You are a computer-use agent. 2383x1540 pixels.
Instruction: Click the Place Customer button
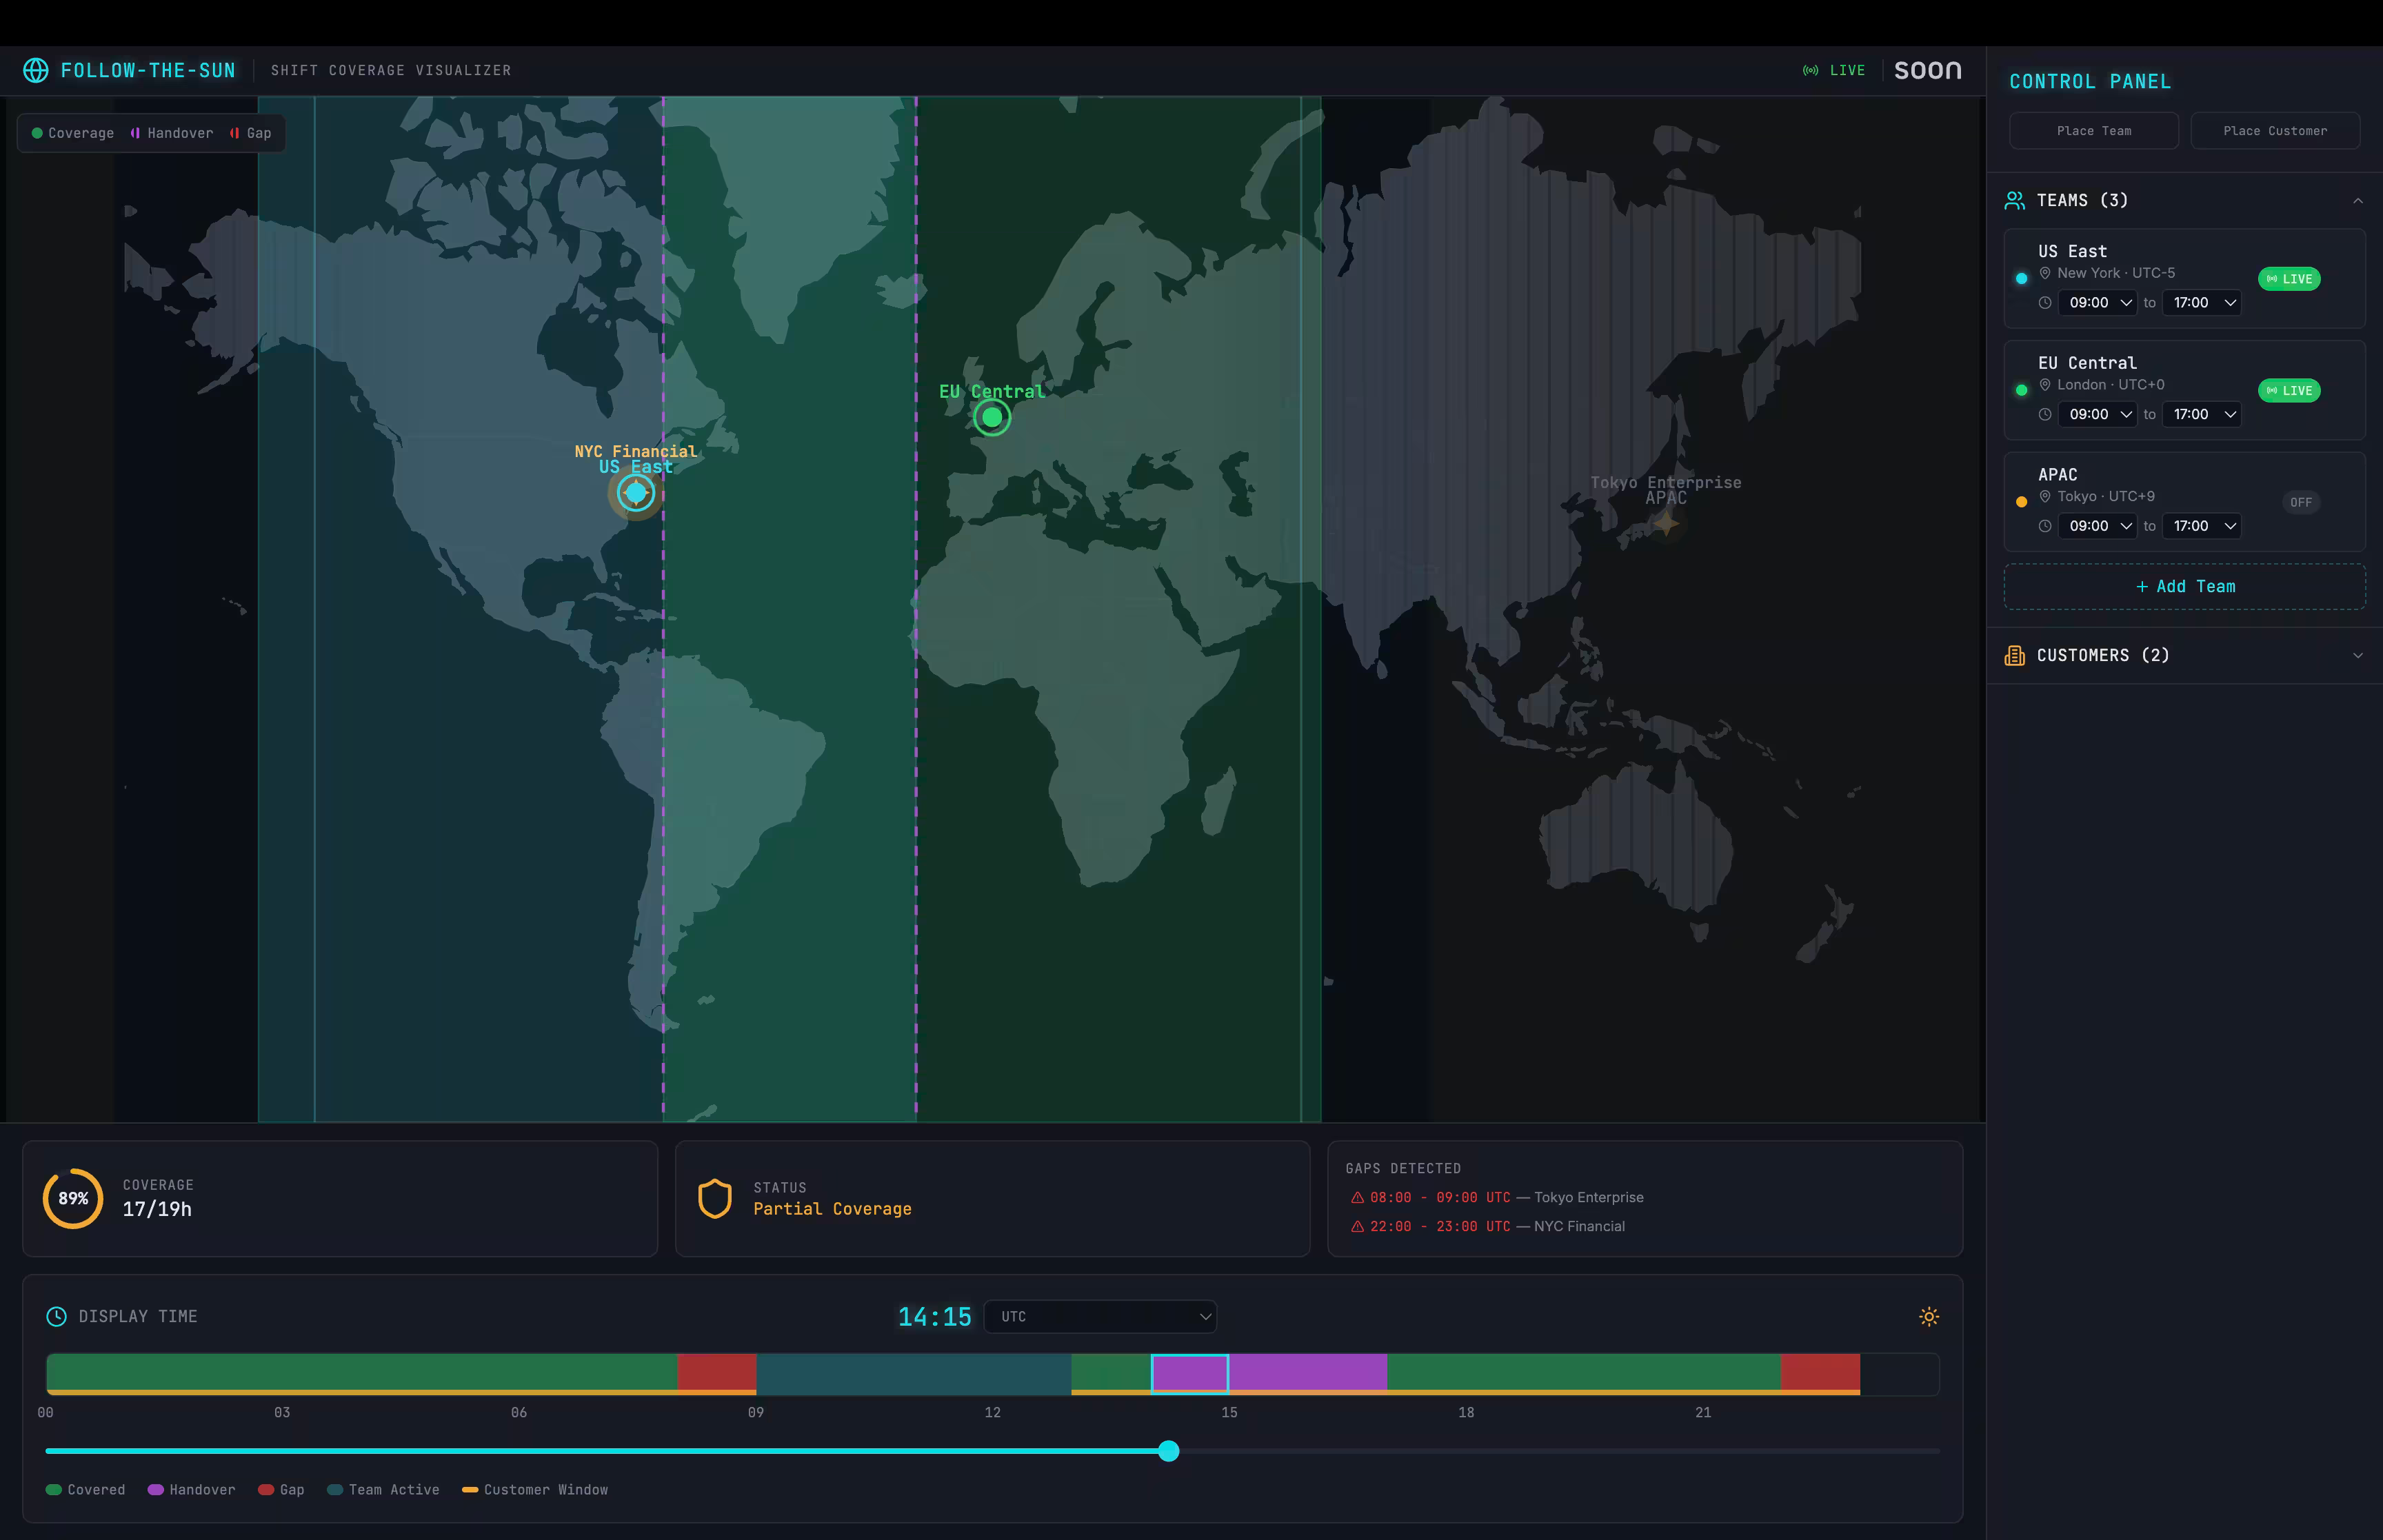(2275, 131)
